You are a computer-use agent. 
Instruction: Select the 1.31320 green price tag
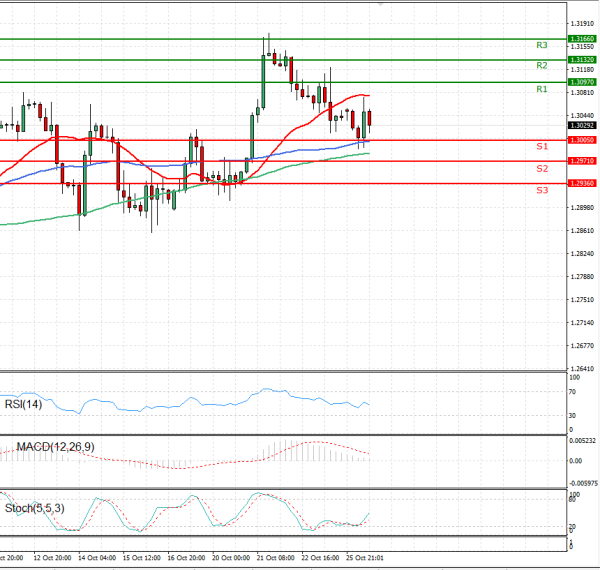tap(581, 60)
